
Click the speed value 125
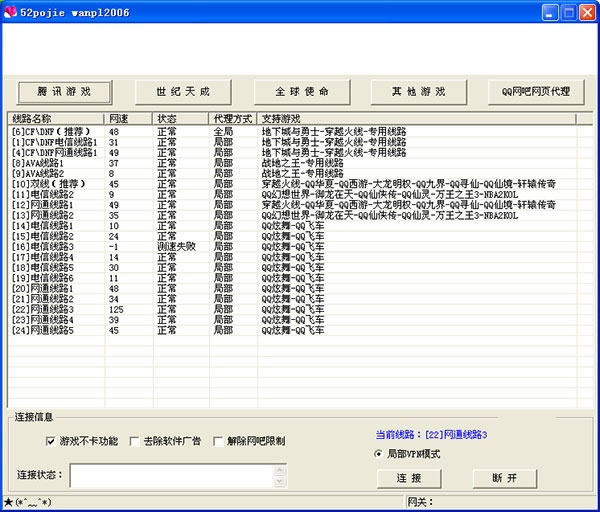coord(116,310)
